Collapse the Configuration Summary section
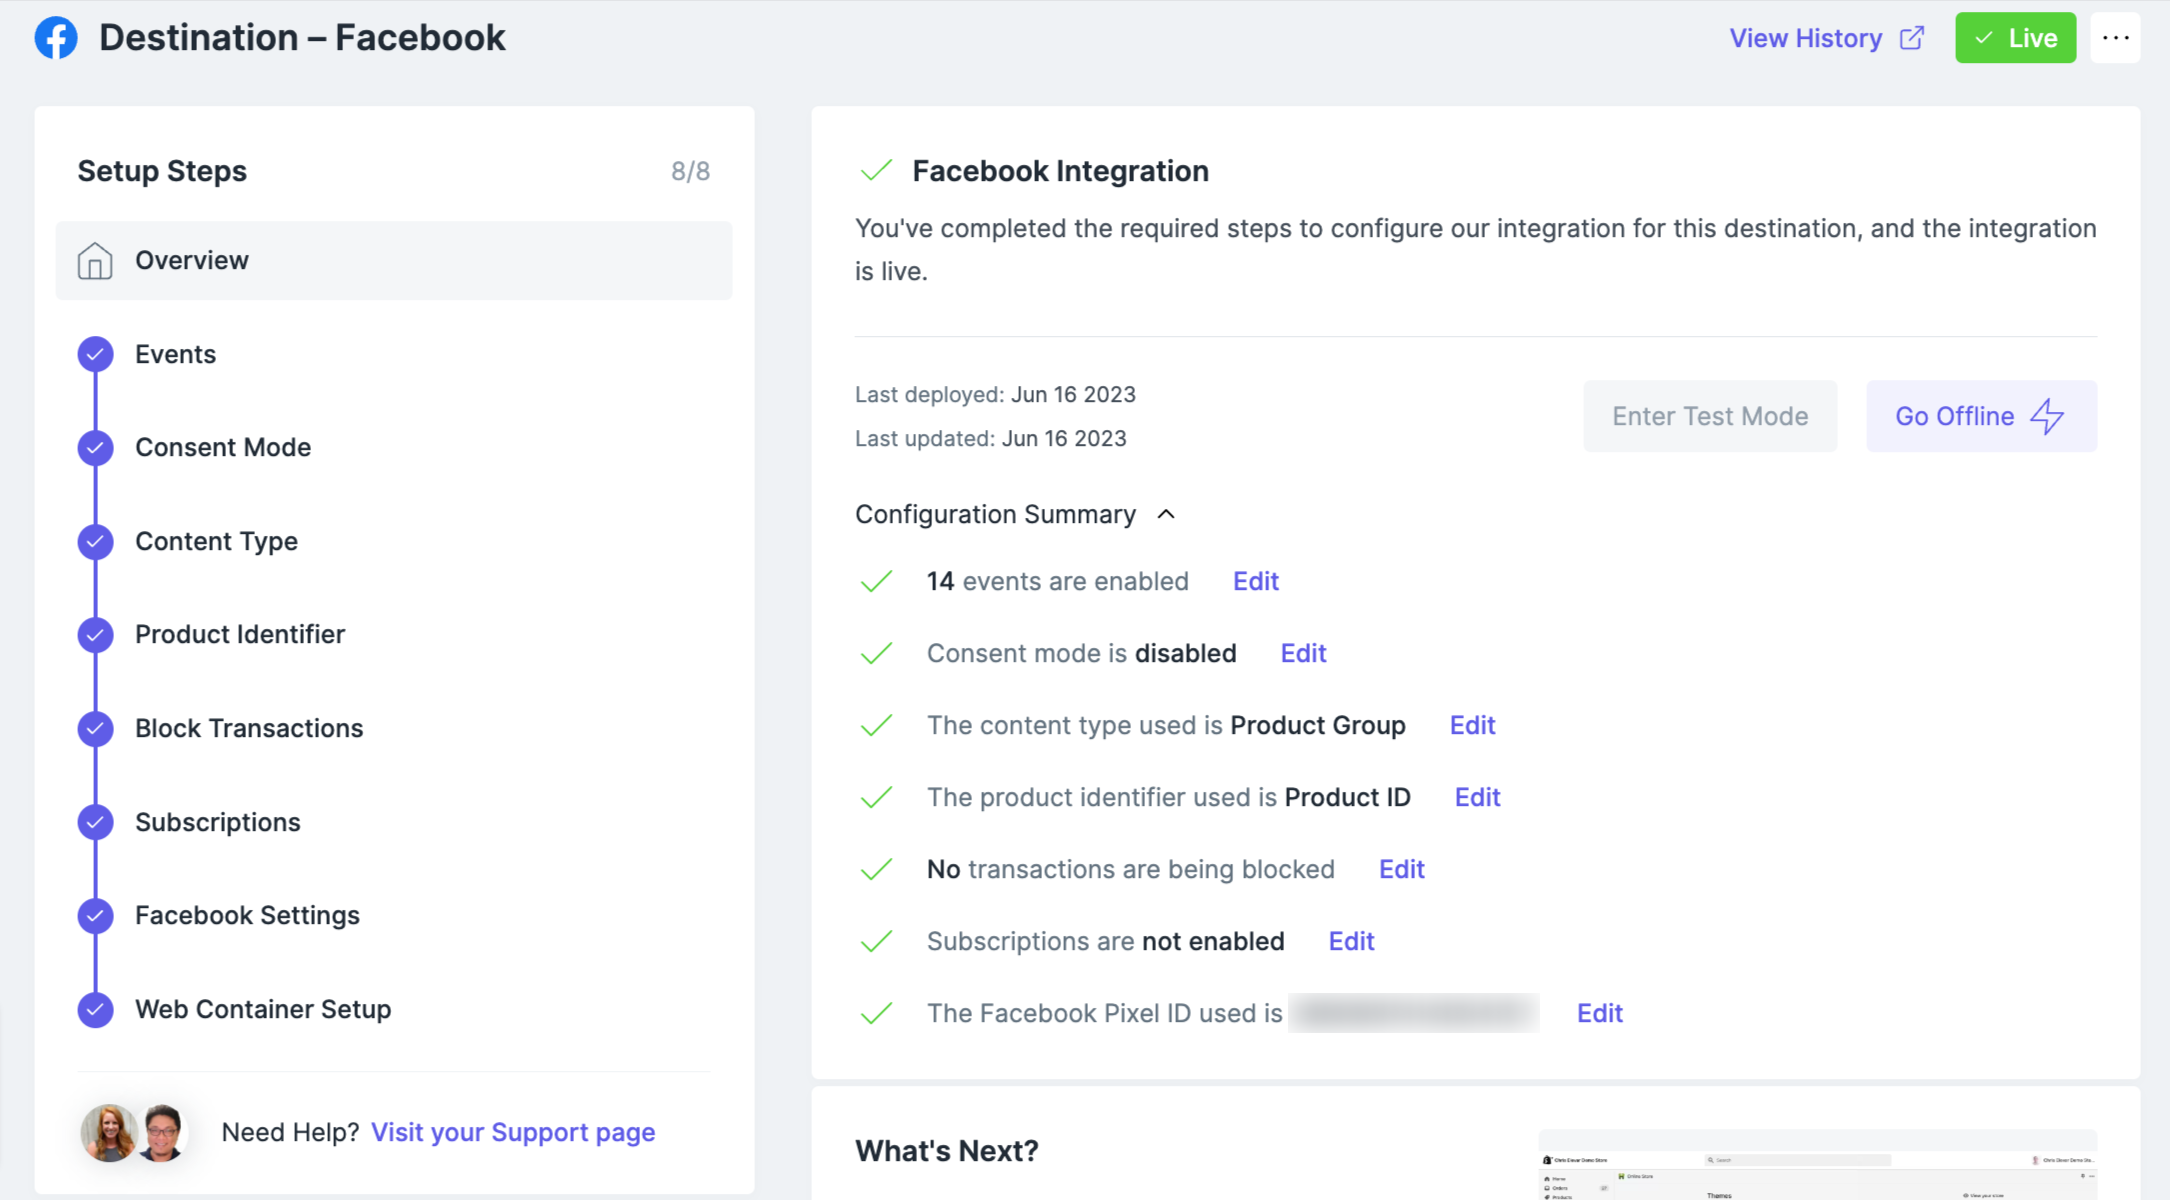This screenshot has width=2170, height=1200. [x=1165, y=514]
